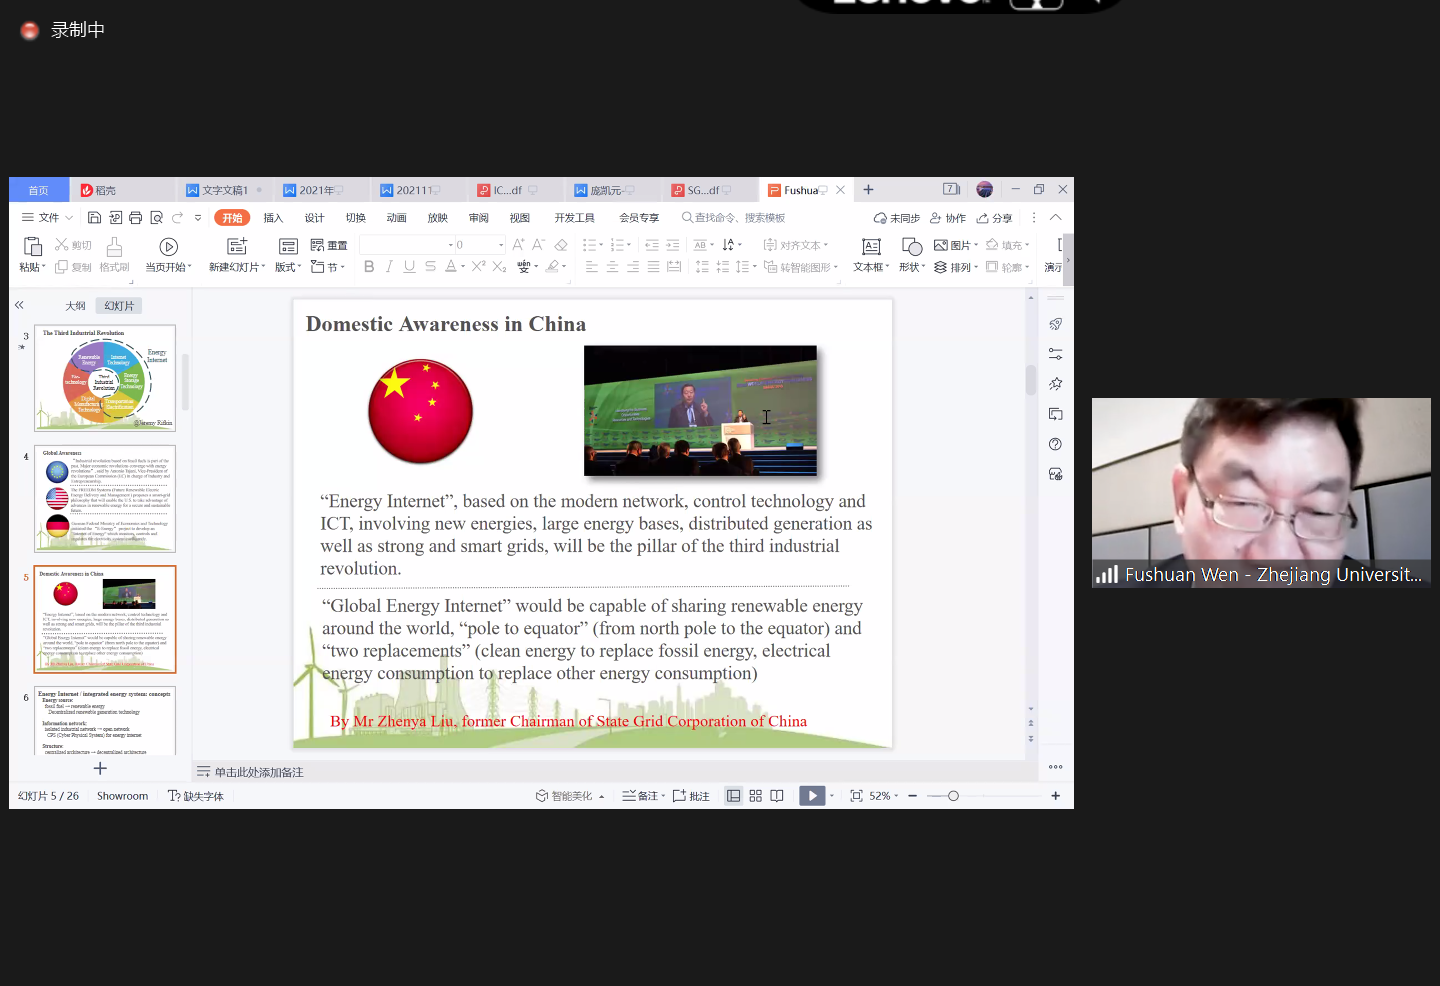The image size is (1440, 986).
Task: Toggle Italic formatting
Action: (x=389, y=267)
